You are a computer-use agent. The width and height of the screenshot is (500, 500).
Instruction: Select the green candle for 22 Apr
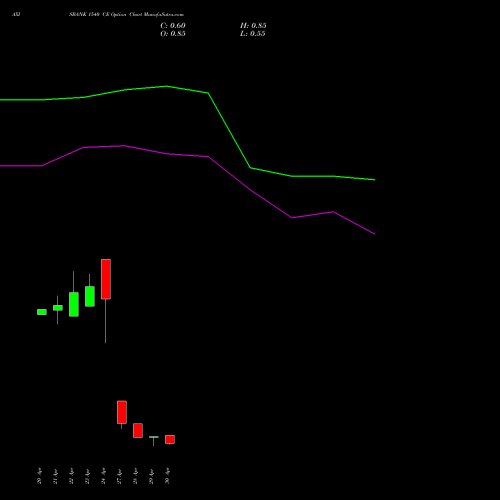tap(74, 304)
